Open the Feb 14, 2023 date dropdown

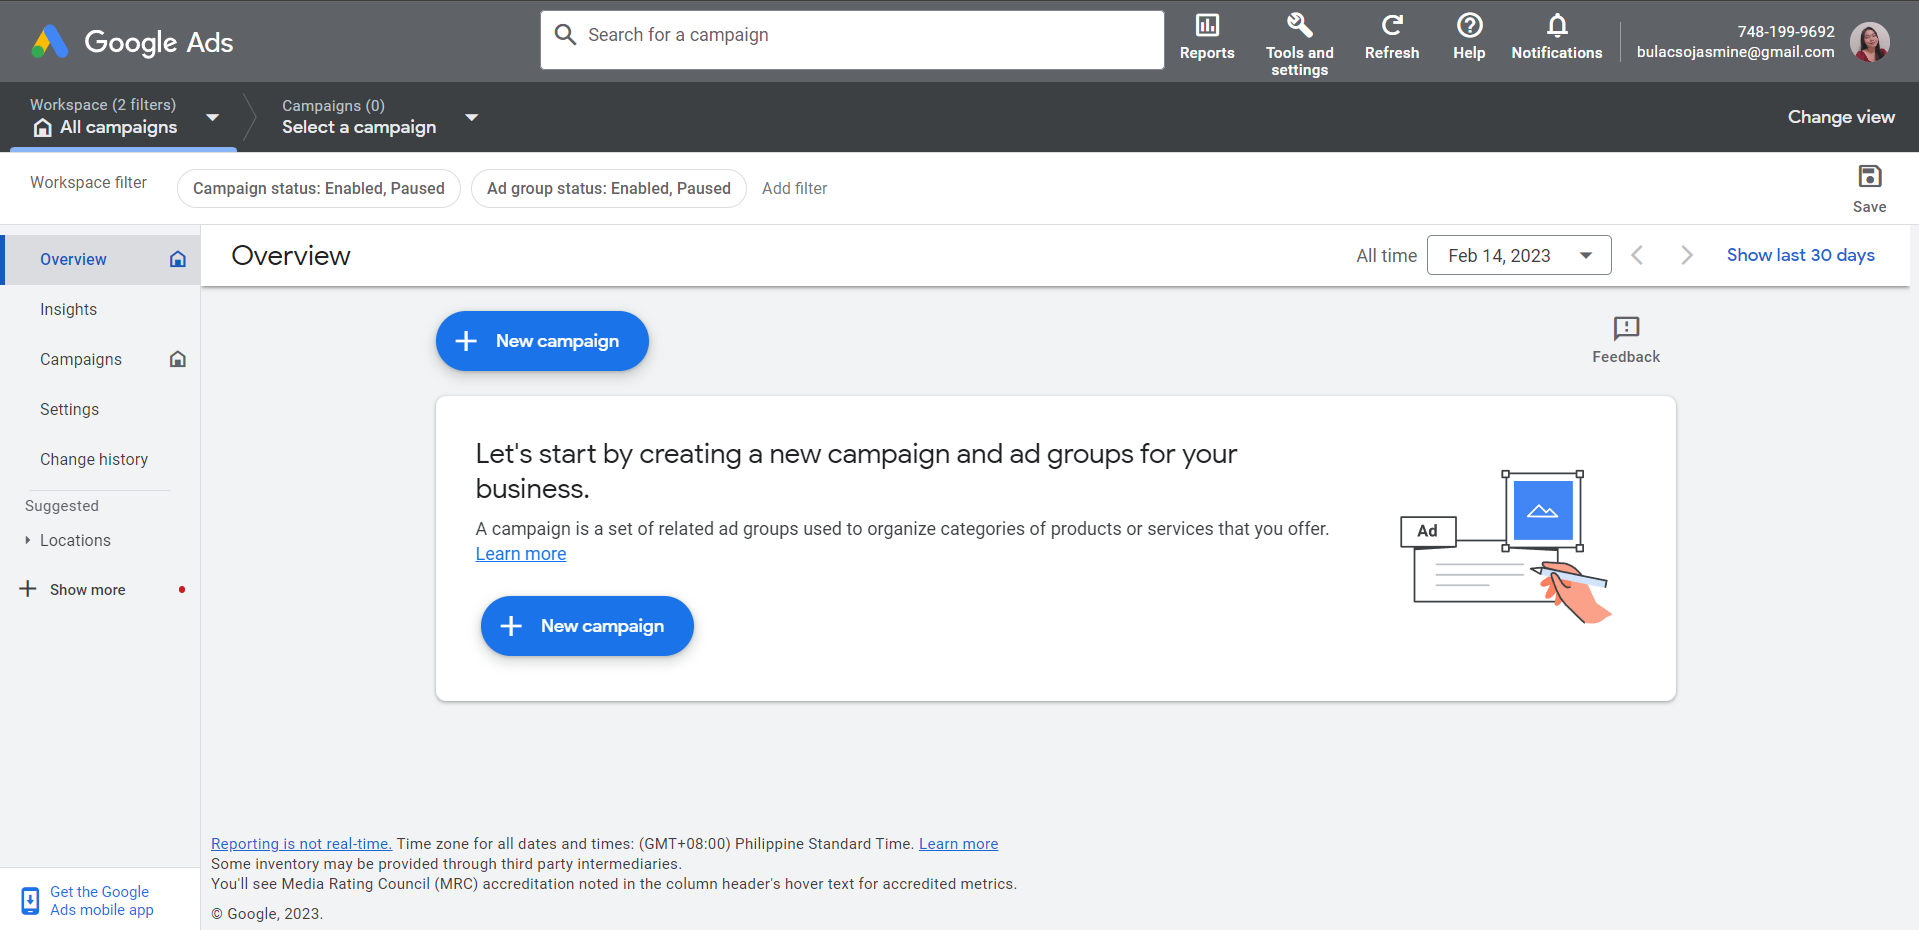click(1519, 255)
